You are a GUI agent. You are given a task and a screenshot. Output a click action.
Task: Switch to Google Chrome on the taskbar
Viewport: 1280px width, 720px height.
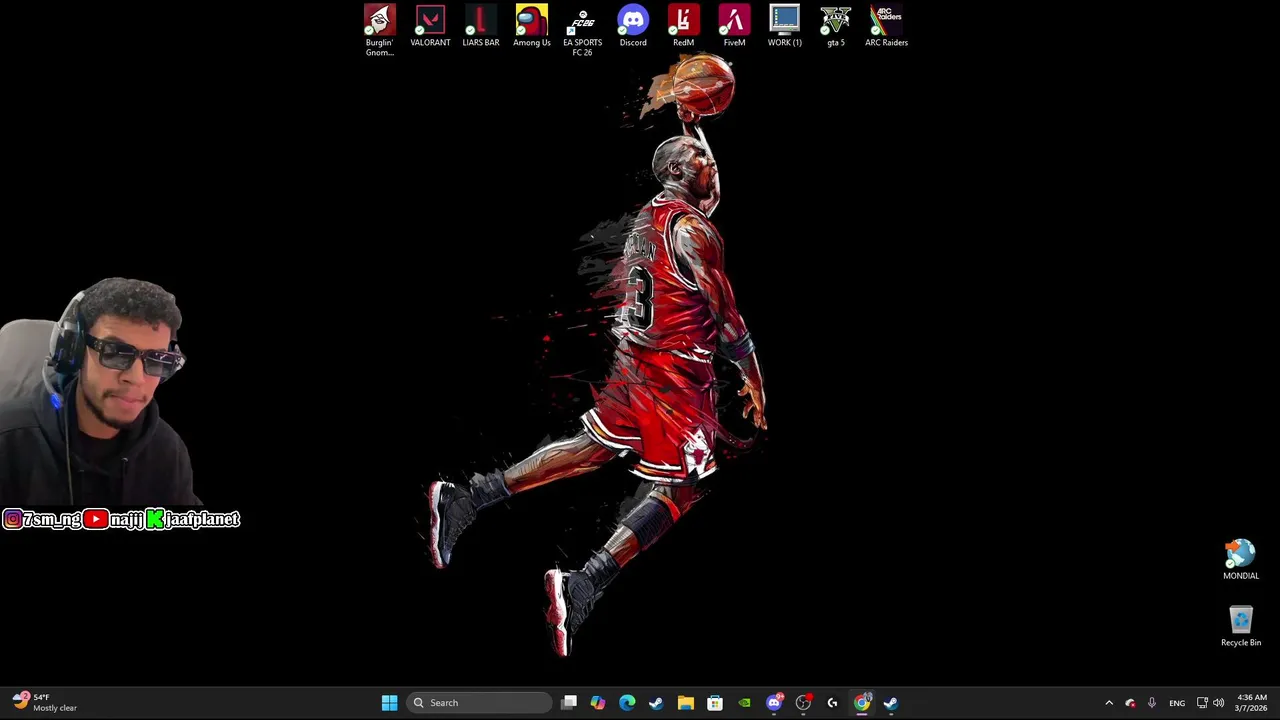[862, 703]
